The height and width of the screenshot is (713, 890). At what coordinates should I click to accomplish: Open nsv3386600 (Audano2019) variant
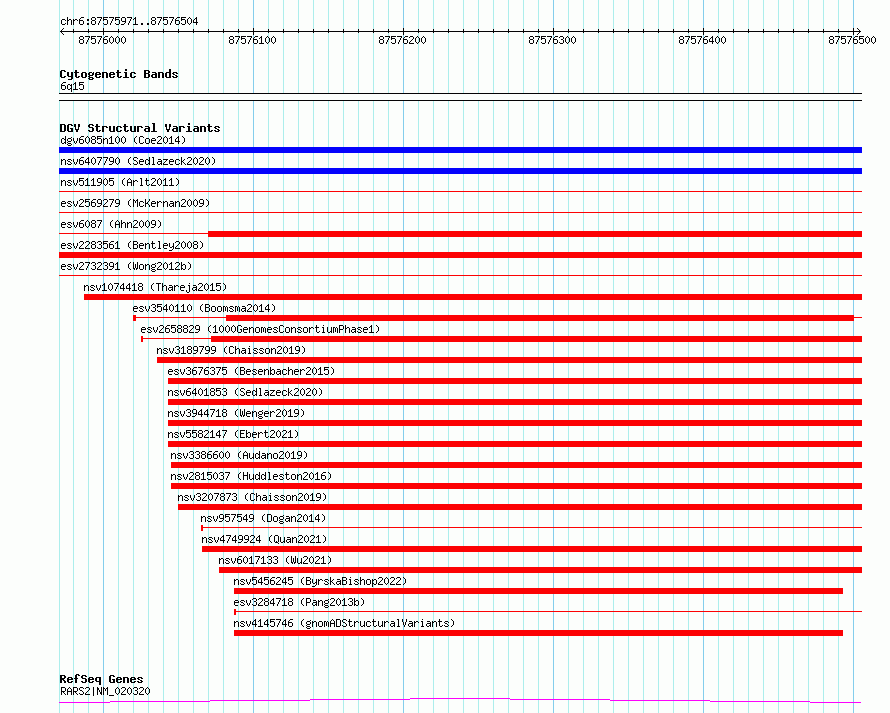pos(239,455)
